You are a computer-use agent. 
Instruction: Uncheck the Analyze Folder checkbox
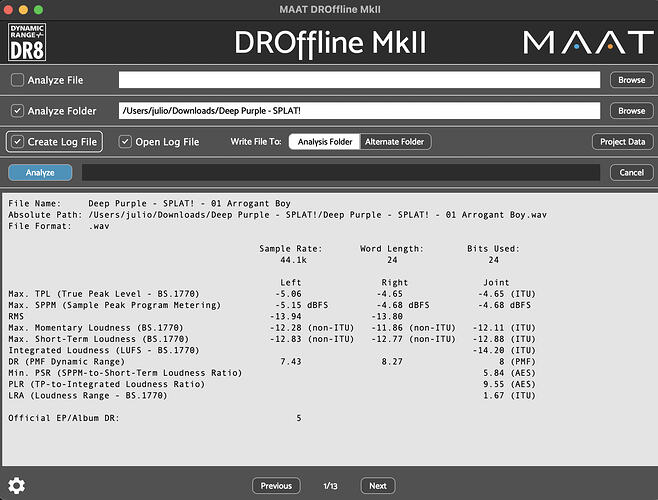pos(17,111)
